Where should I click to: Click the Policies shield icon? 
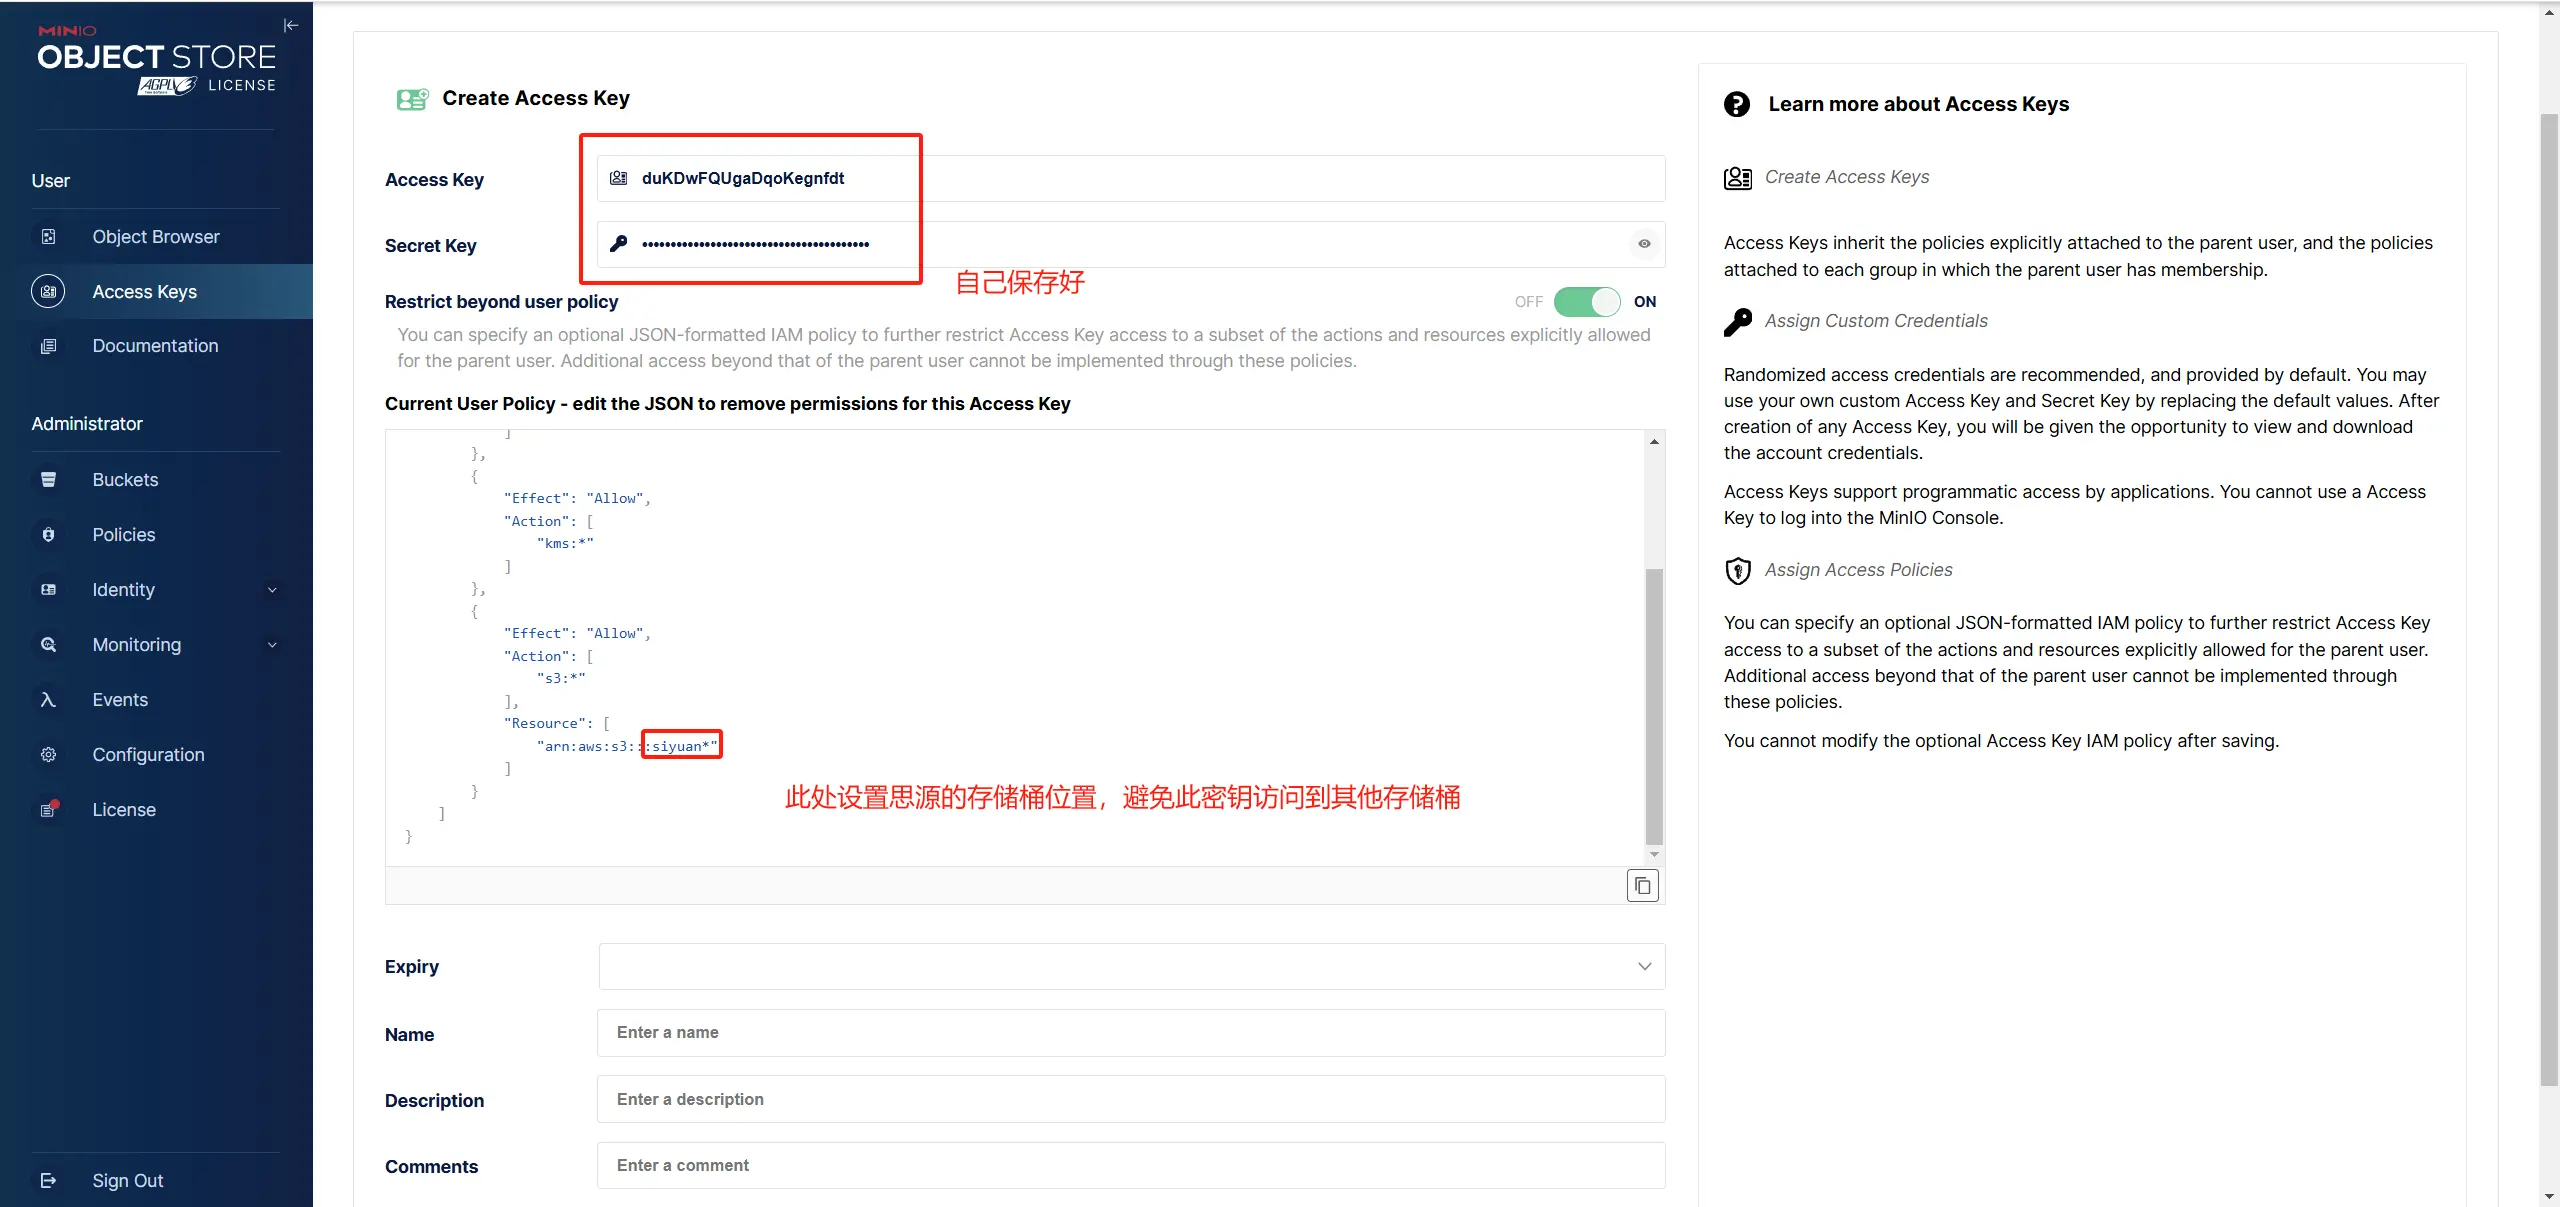[48, 535]
